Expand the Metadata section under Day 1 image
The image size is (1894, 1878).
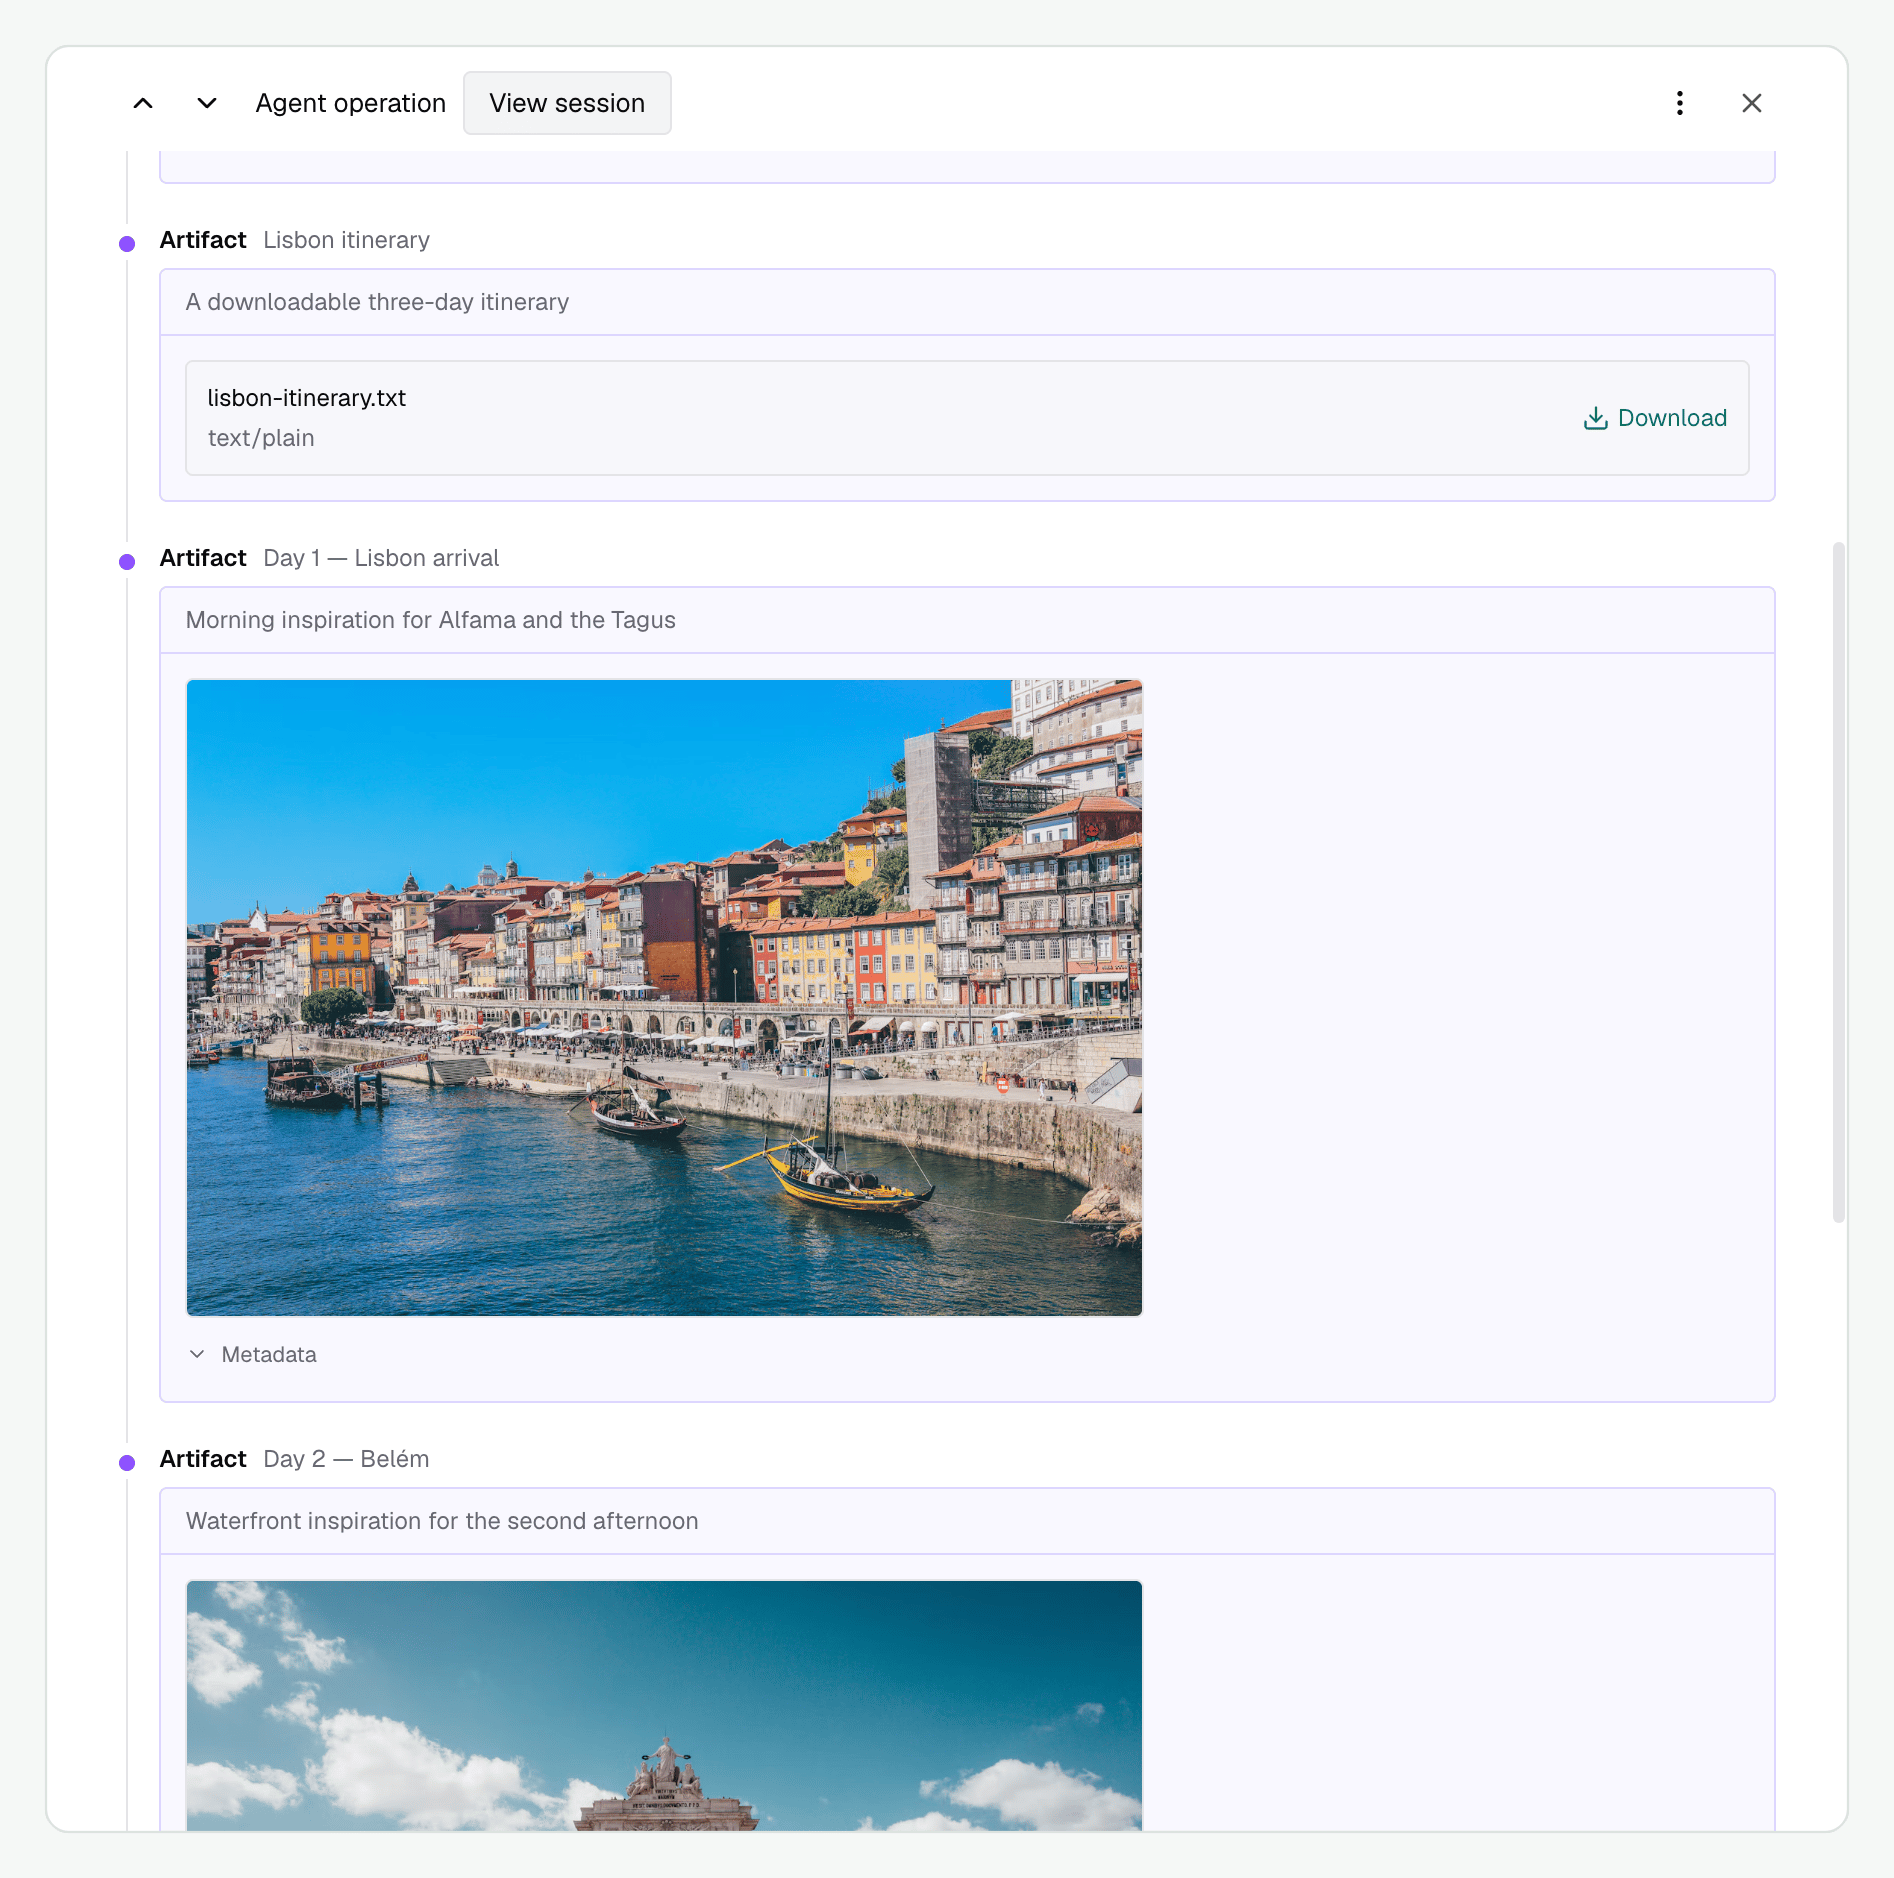[x=253, y=1354]
